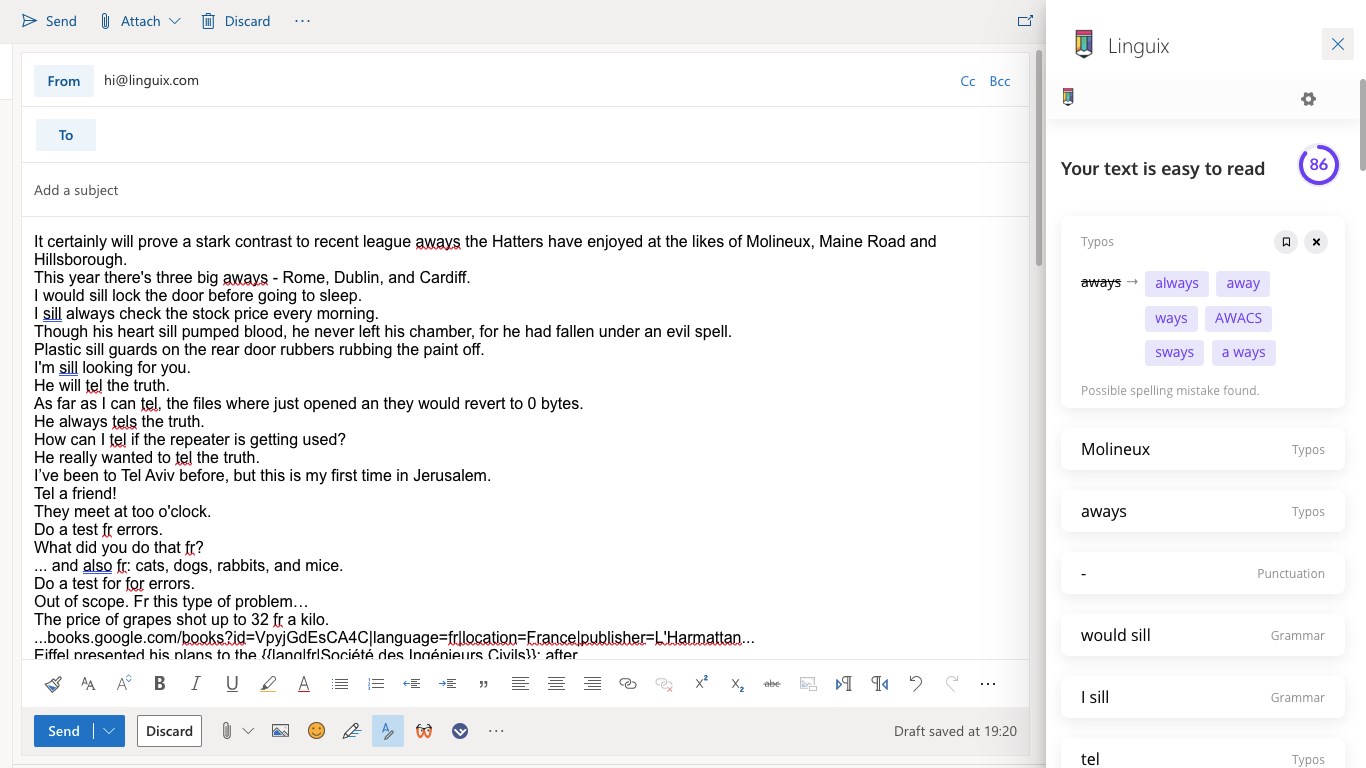Click the signature pen icon

[352, 731]
